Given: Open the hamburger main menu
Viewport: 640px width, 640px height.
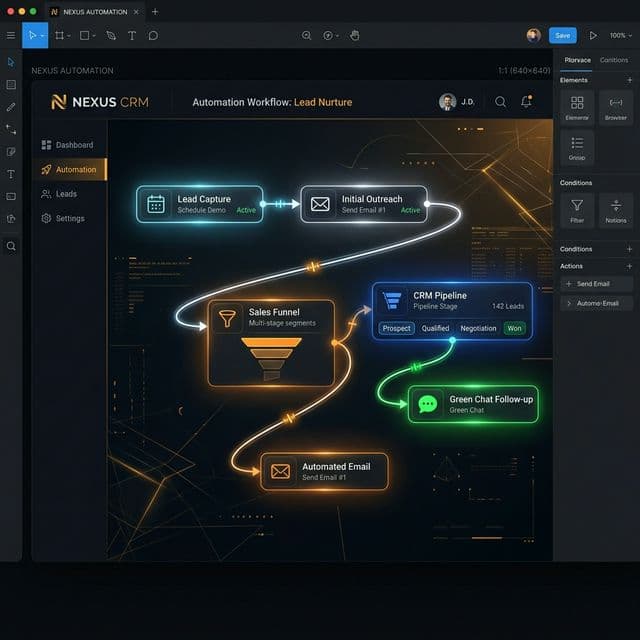Looking at the screenshot, I should 11,36.
